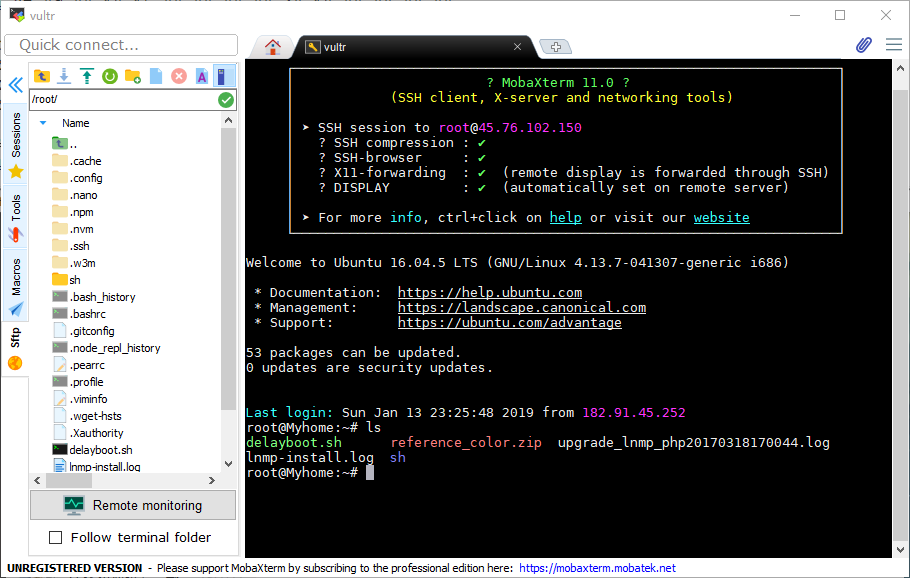Click the Remote monitoring button
This screenshot has height=578, width=910.
tap(133, 505)
